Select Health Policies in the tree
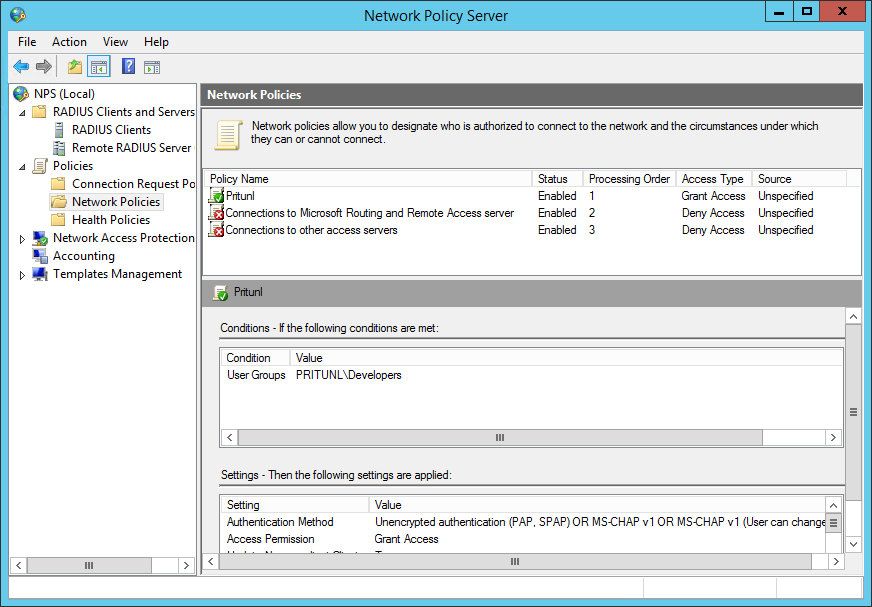Screen dimensions: 872x607 click(x=110, y=220)
